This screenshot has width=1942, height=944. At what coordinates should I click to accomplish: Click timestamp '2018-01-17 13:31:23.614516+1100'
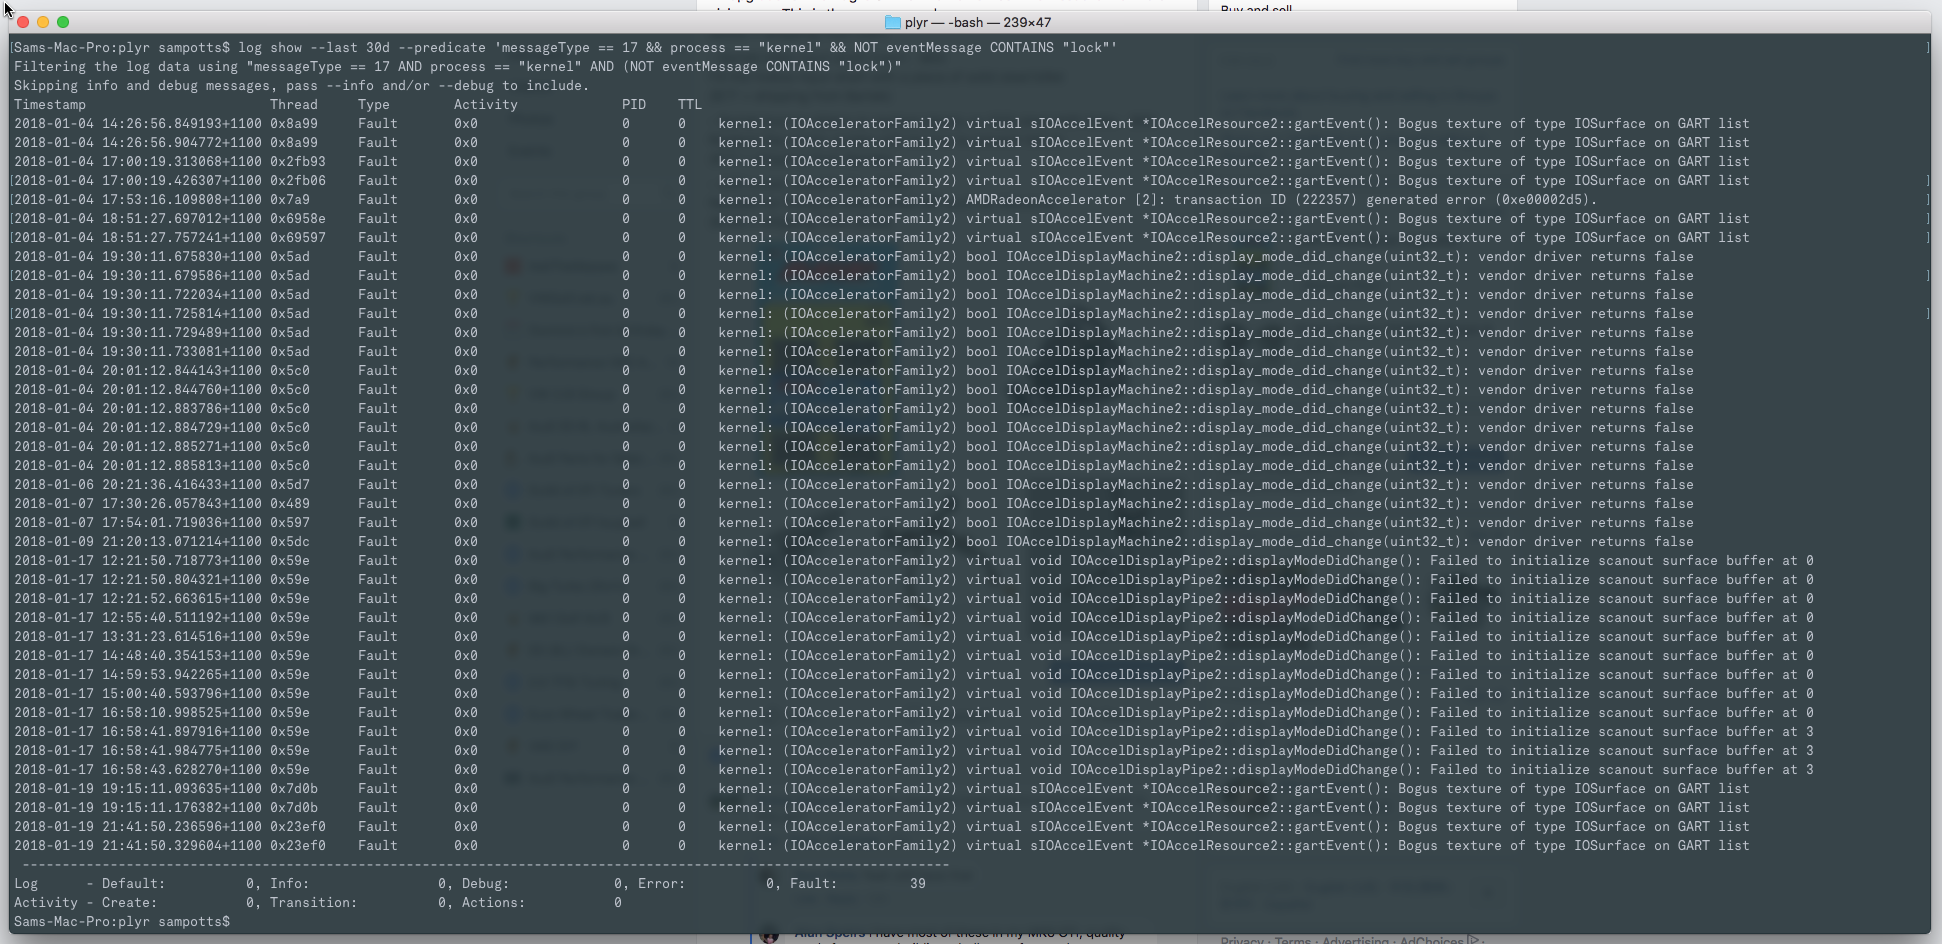[138, 637]
